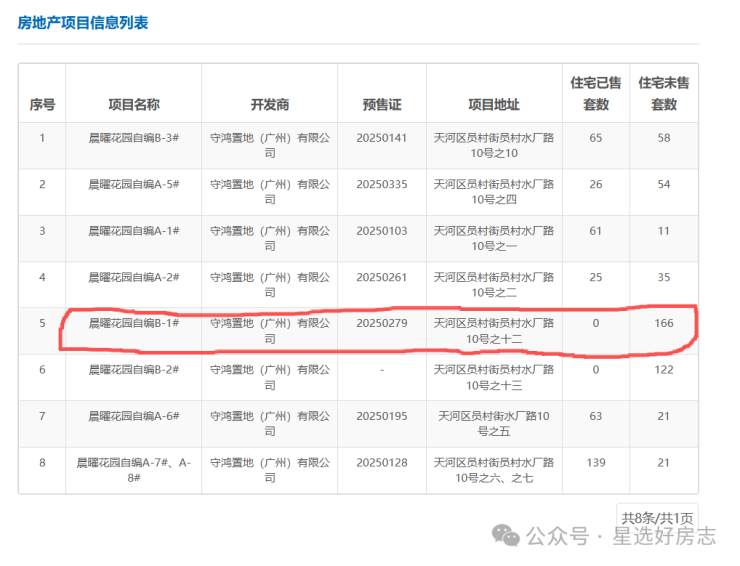
Task: Click presale permit number 20250279
Action: (382, 323)
